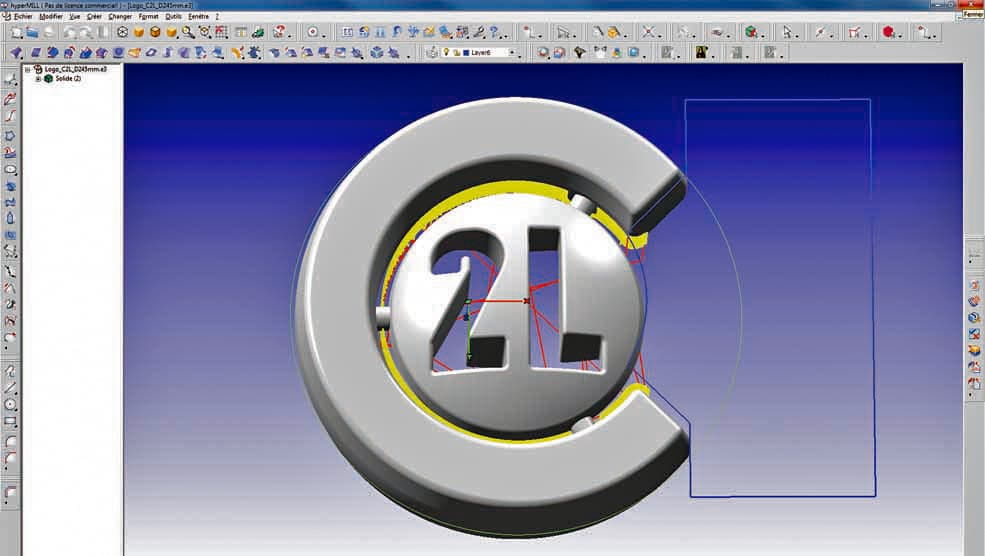Open the Fichier menu
The height and width of the screenshot is (556, 985).
click(x=22, y=17)
